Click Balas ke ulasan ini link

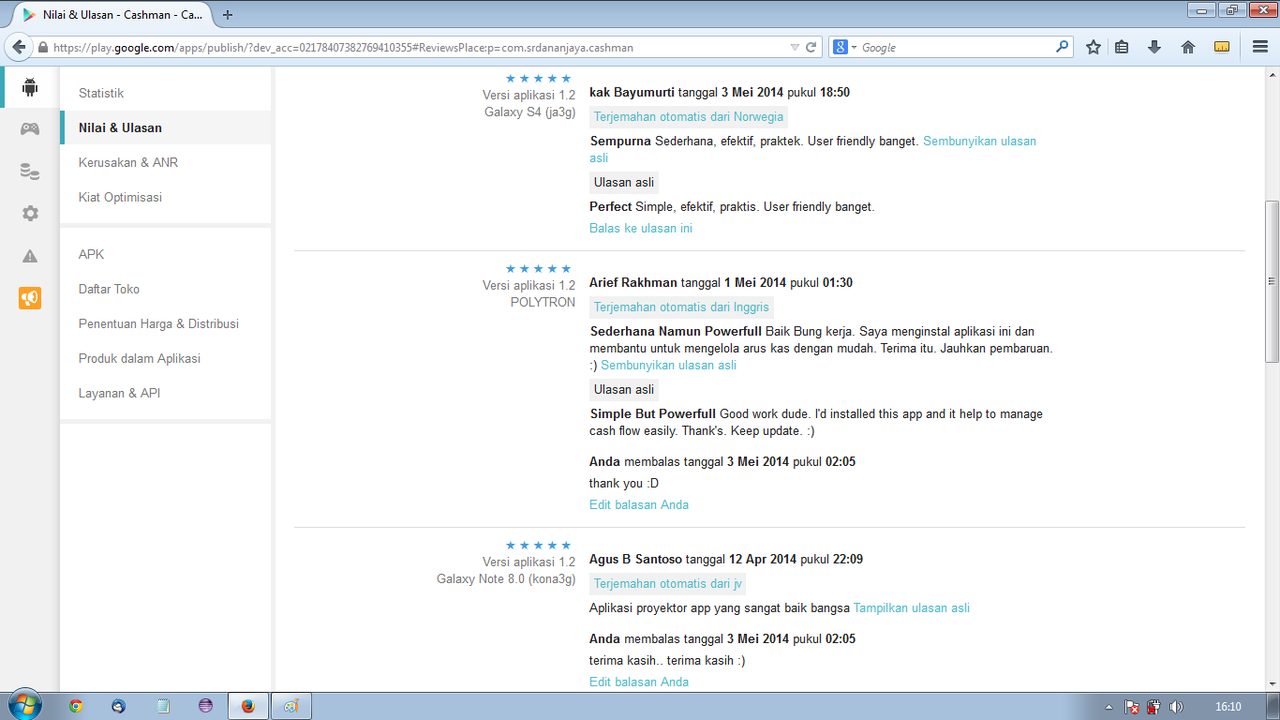click(x=641, y=228)
